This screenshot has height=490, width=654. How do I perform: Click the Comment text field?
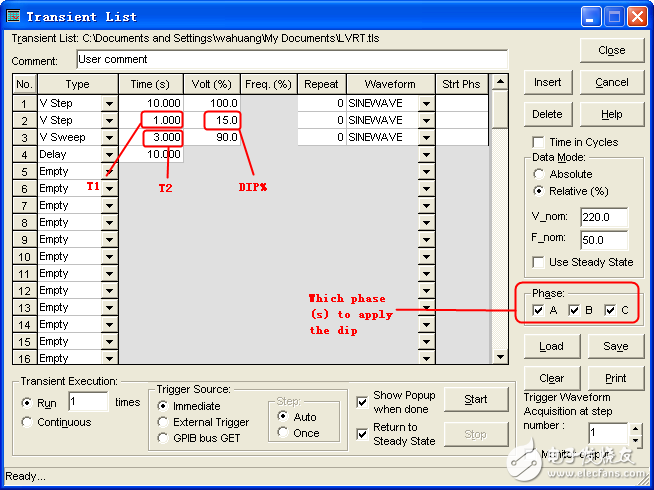click(x=290, y=60)
